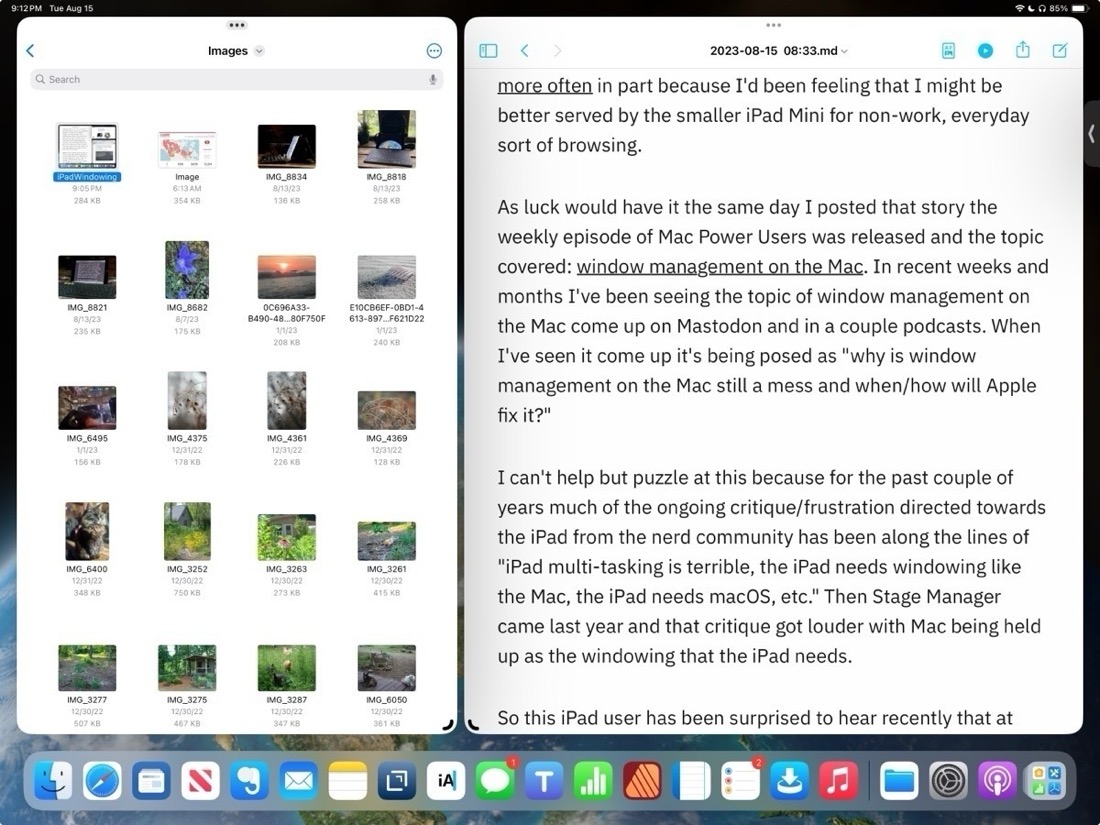The width and height of the screenshot is (1100, 825).
Task: Select the IMG_6400 cat photo thumbnail
Action: [x=87, y=530]
